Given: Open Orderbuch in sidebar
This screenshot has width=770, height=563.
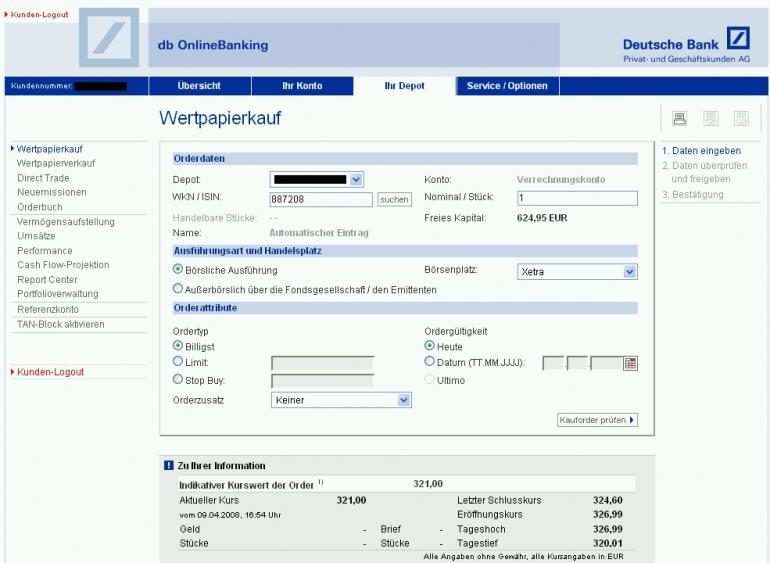Looking at the screenshot, I should tap(40, 207).
